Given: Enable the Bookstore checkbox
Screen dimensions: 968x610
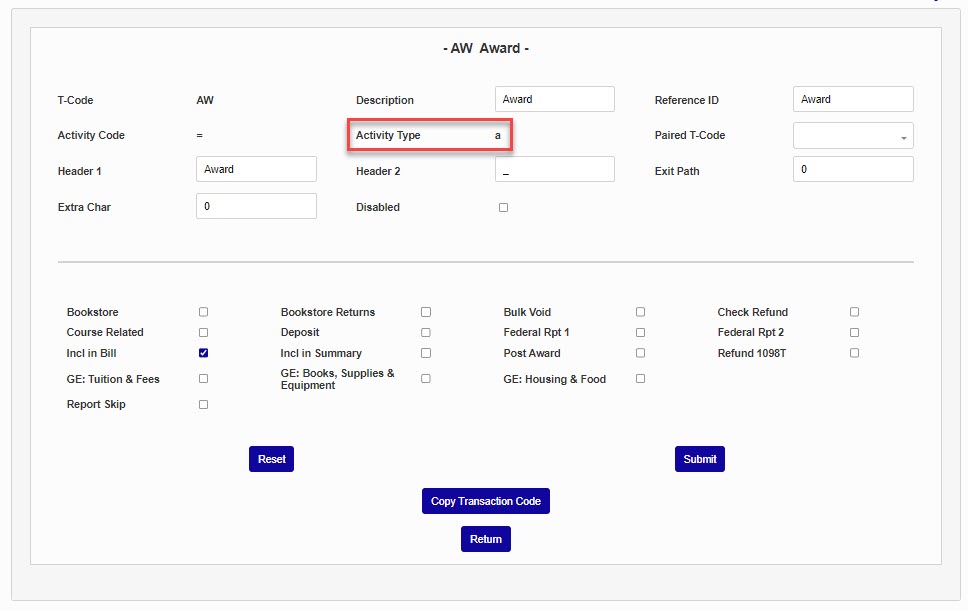Looking at the screenshot, I should (203, 312).
